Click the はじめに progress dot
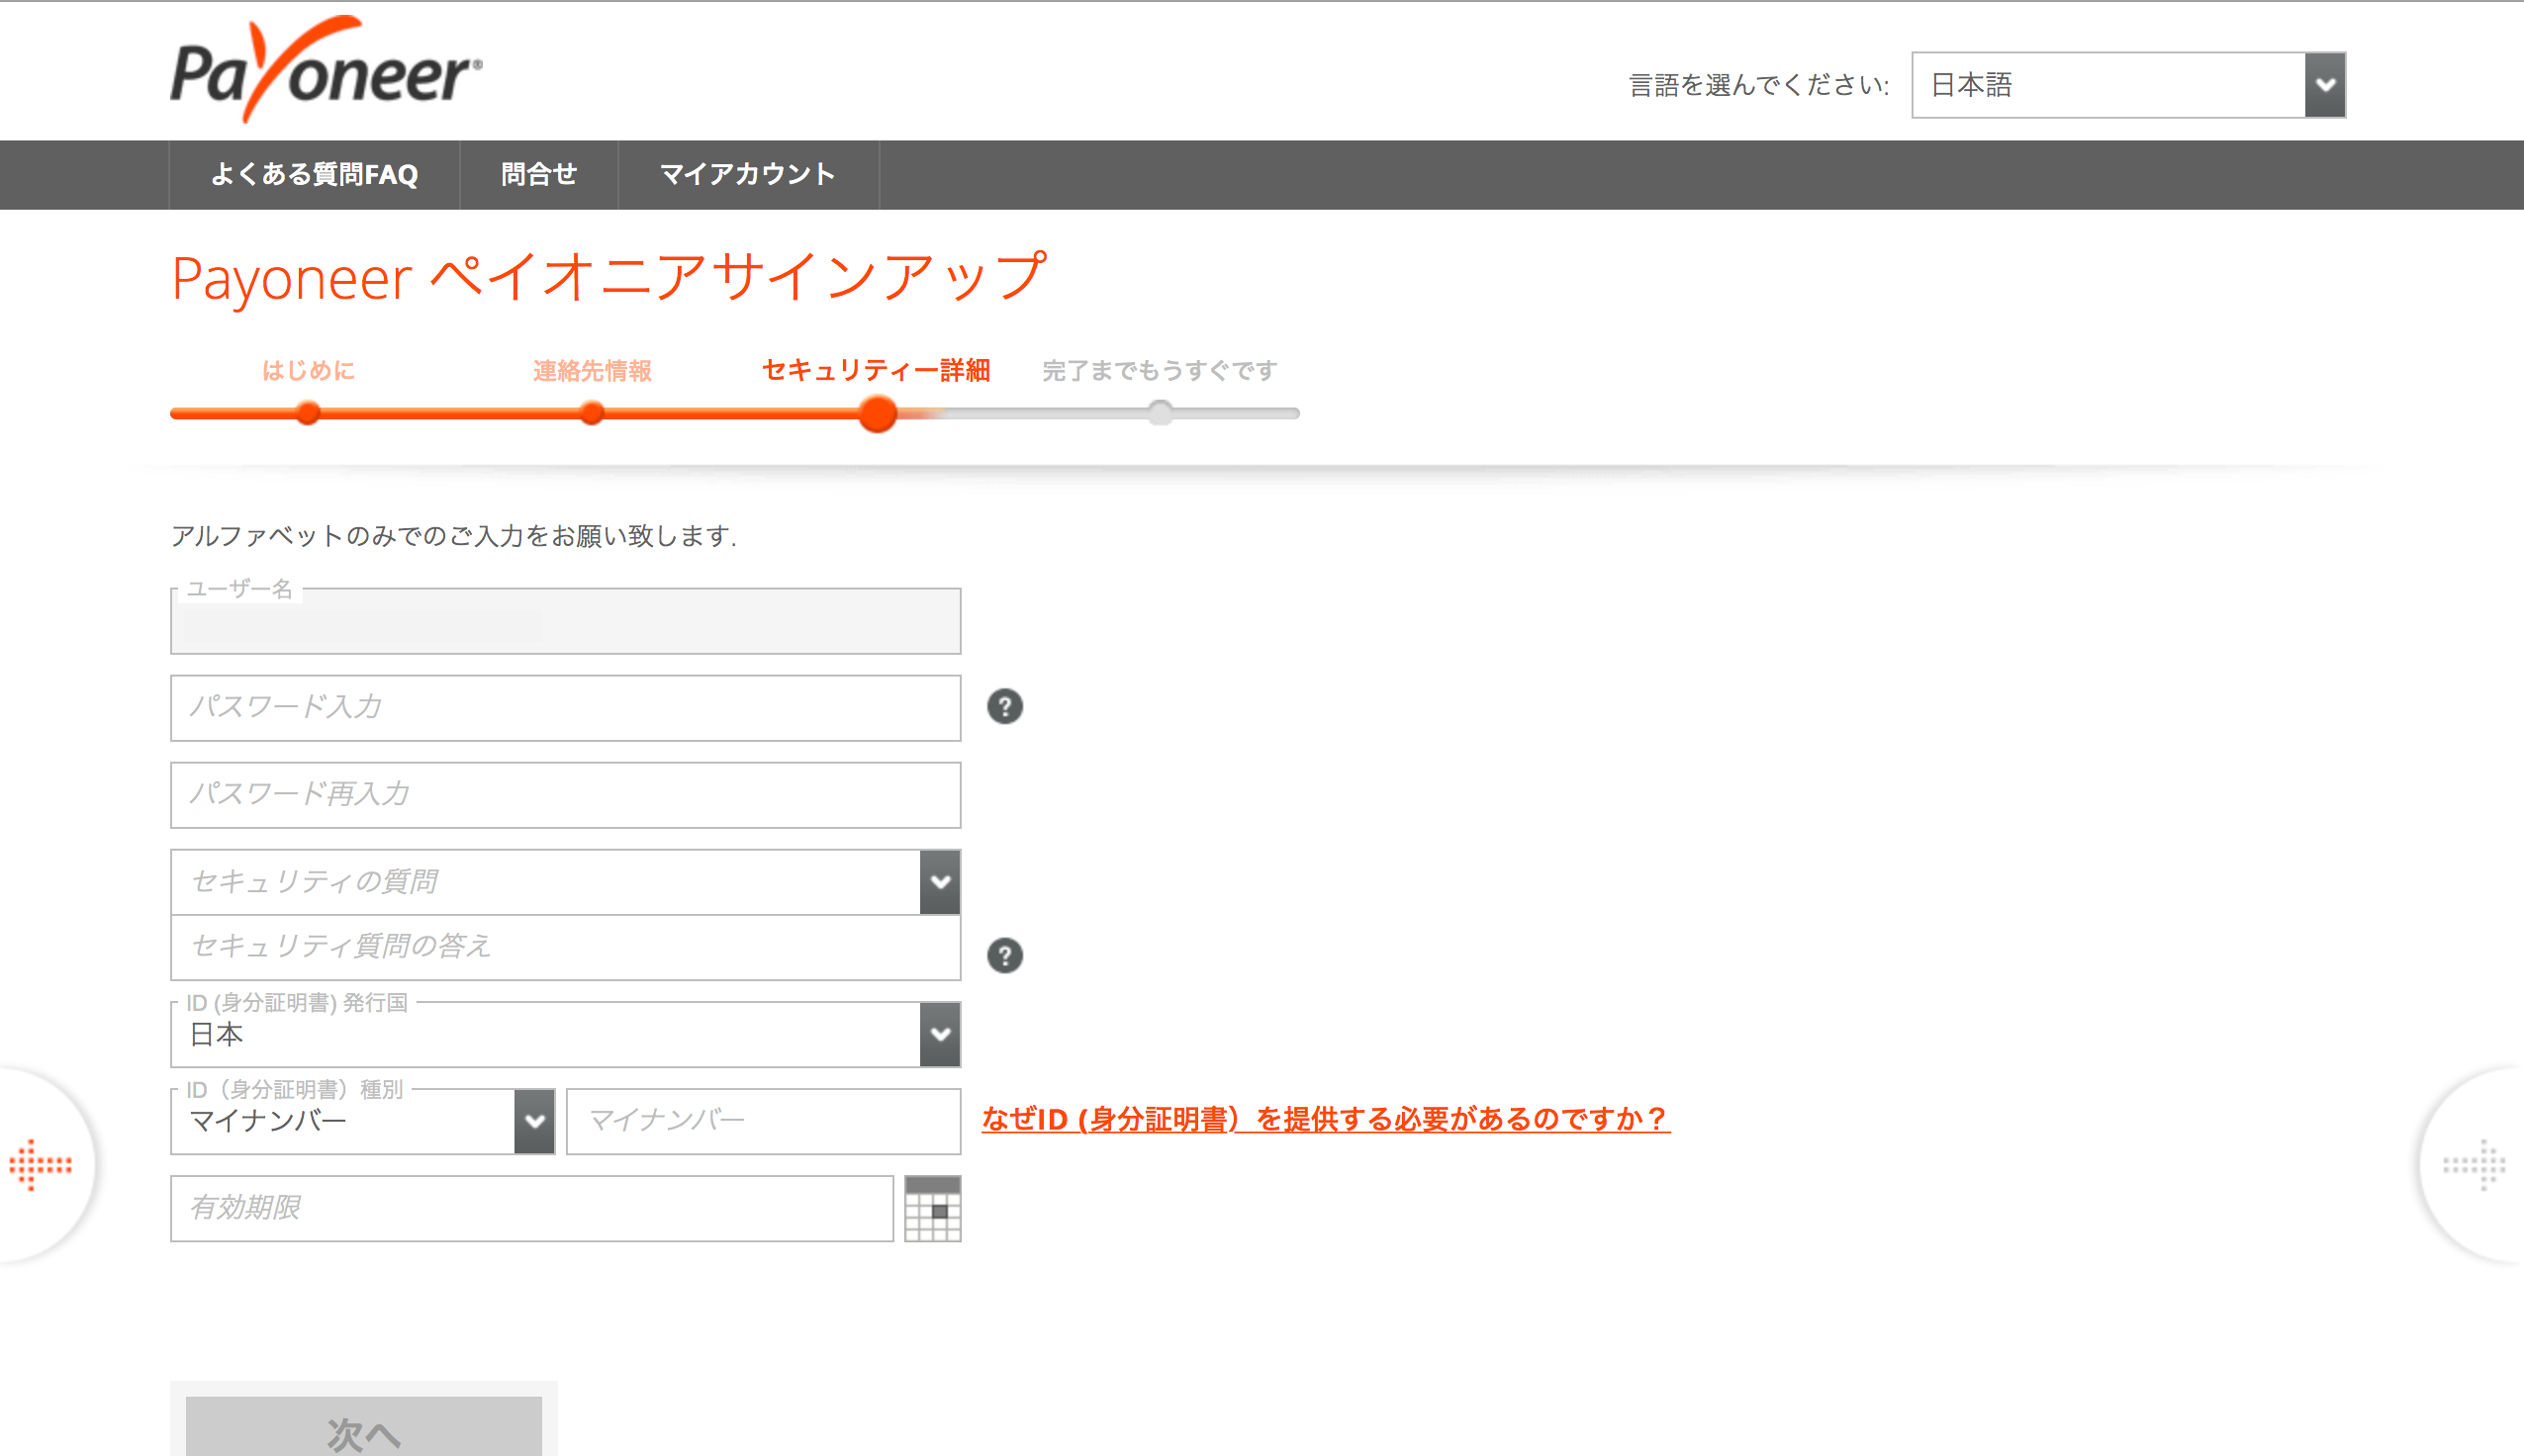The image size is (2524, 1456). (x=308, y=413)
